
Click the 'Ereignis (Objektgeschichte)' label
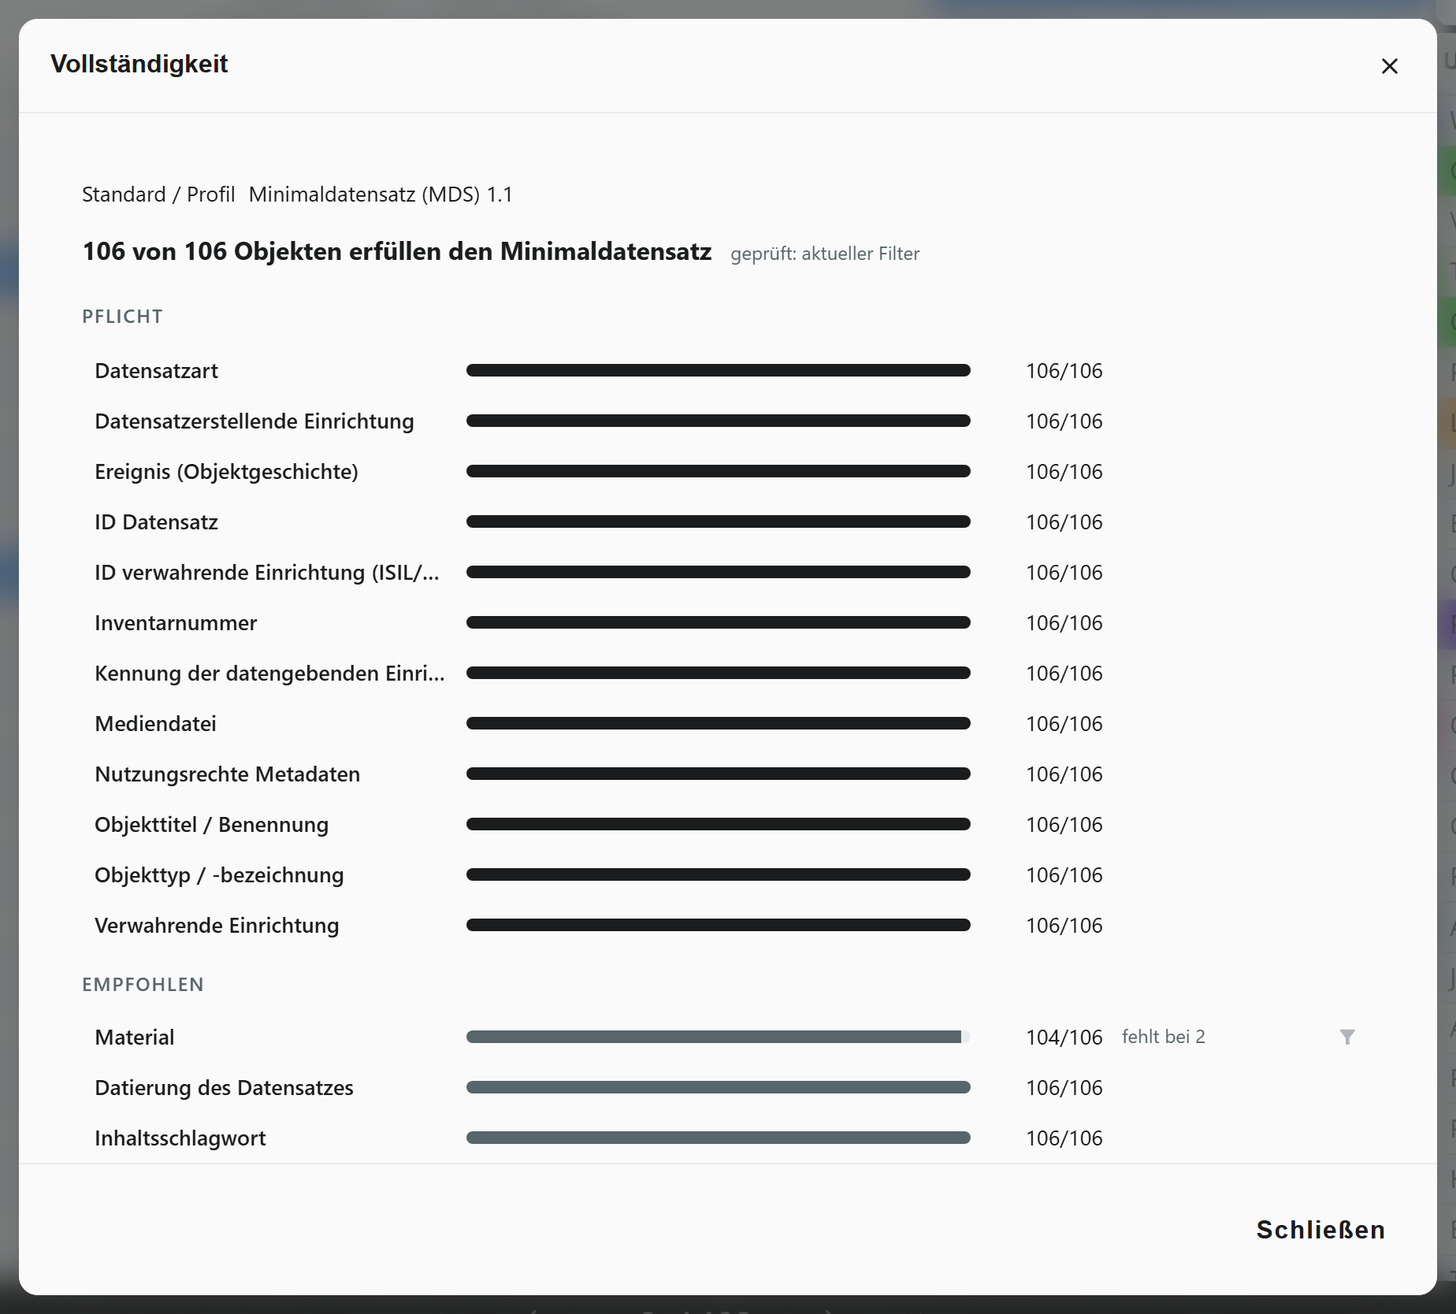point(226,472)
